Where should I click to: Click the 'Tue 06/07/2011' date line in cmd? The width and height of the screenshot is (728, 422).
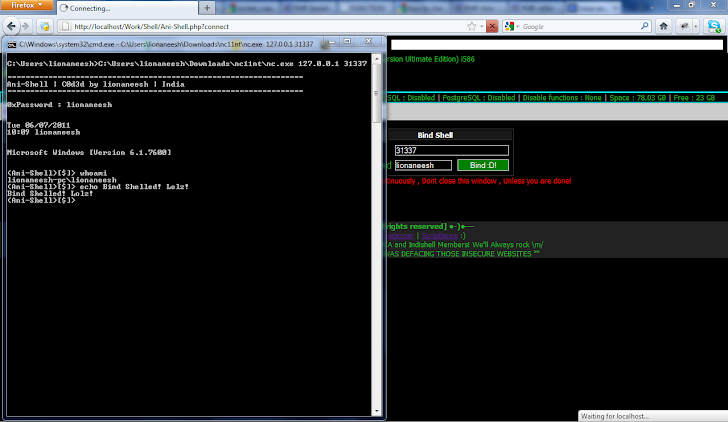pos(39,125)
